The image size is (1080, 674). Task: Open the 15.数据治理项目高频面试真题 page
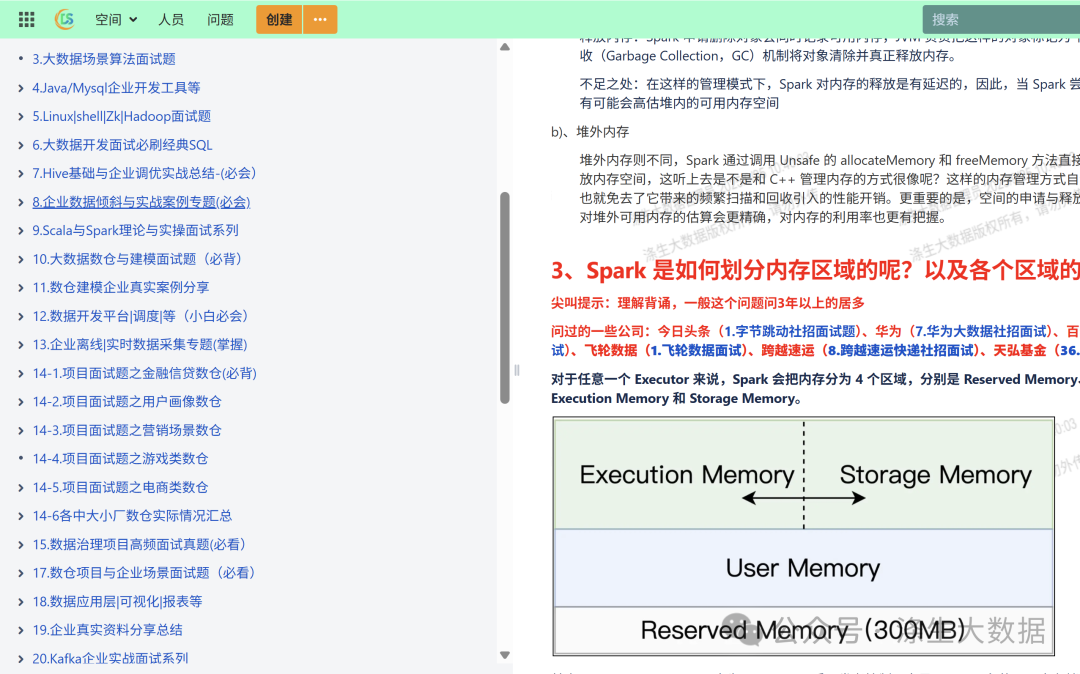[140, 544]
